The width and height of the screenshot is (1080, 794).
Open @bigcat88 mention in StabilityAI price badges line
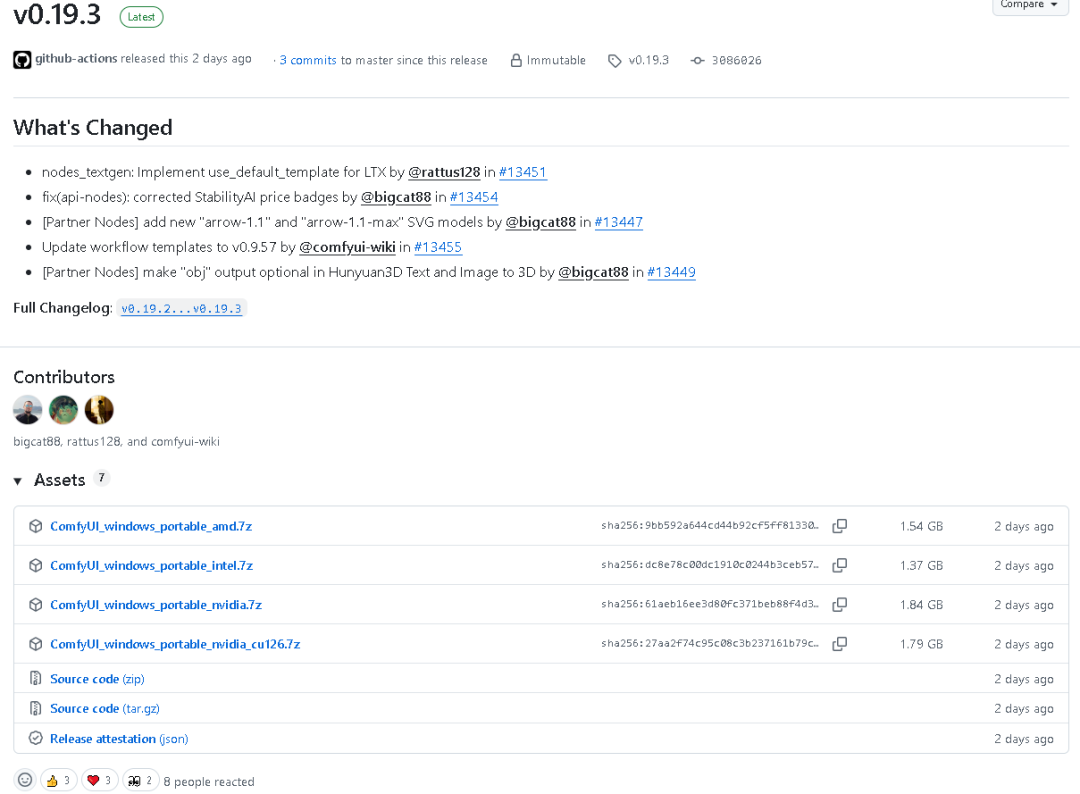point(396,197)
